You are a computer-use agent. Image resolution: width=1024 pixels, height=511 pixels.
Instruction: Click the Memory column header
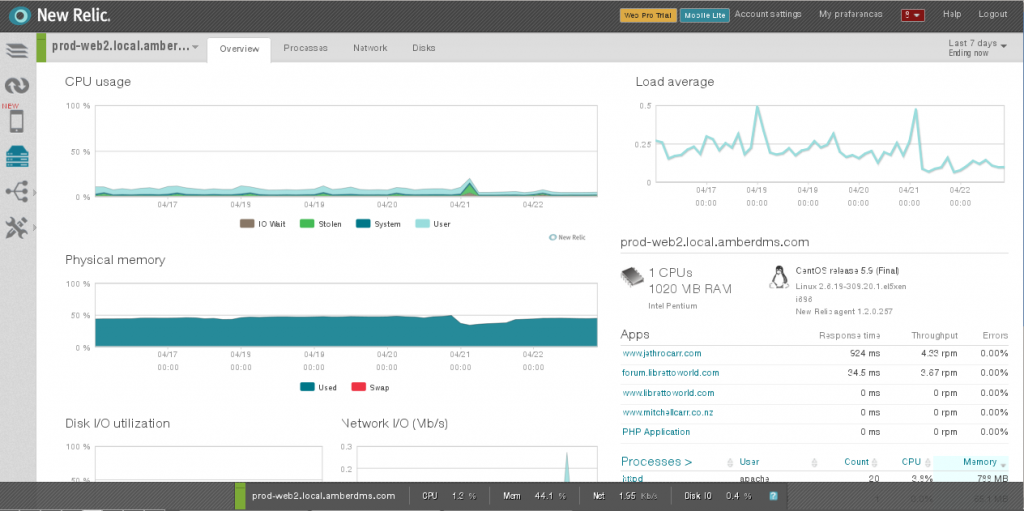[x=980, y=462]
